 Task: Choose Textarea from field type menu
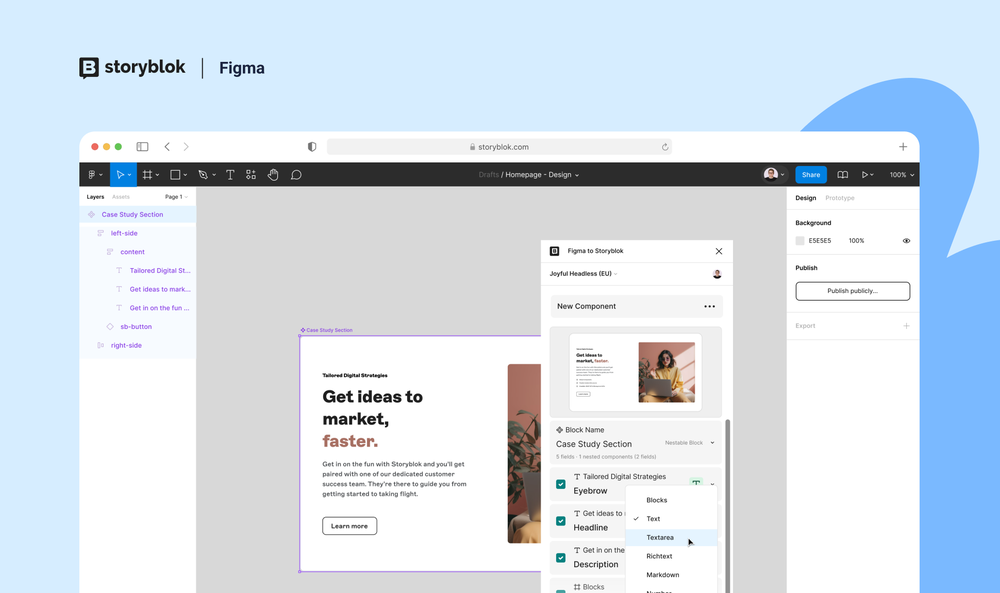click(671, 538)
